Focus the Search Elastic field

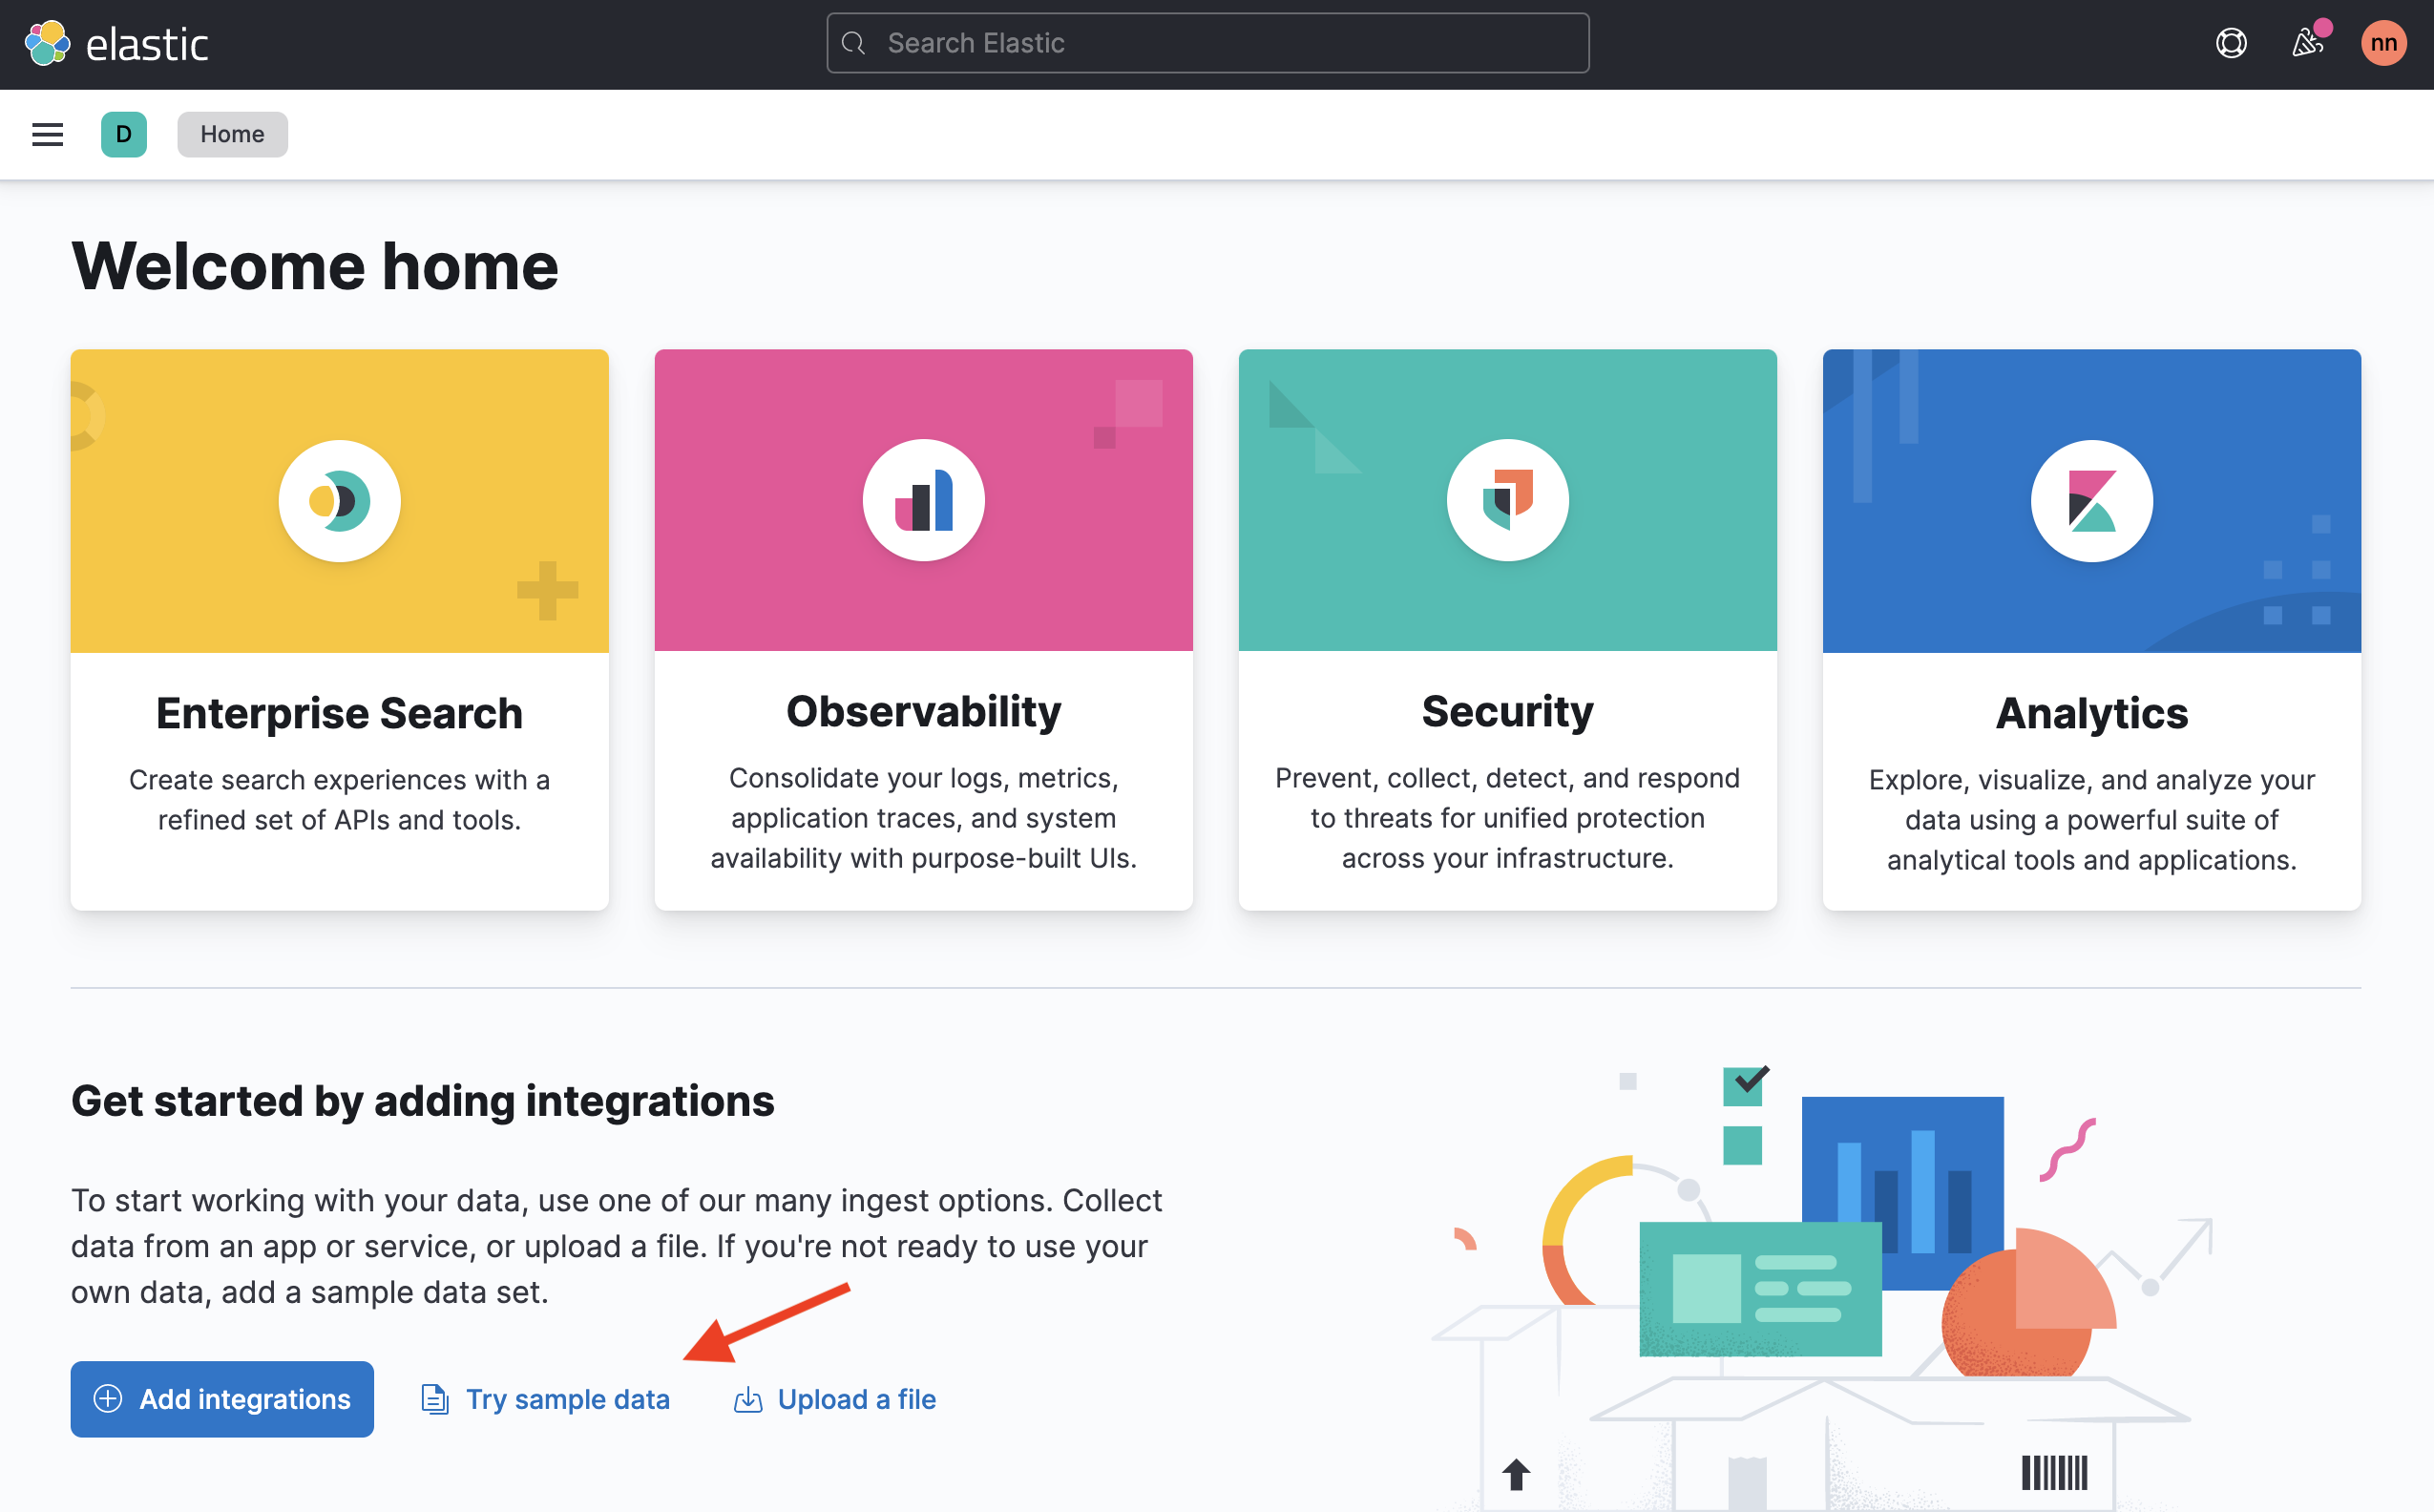coord(1208,43)
